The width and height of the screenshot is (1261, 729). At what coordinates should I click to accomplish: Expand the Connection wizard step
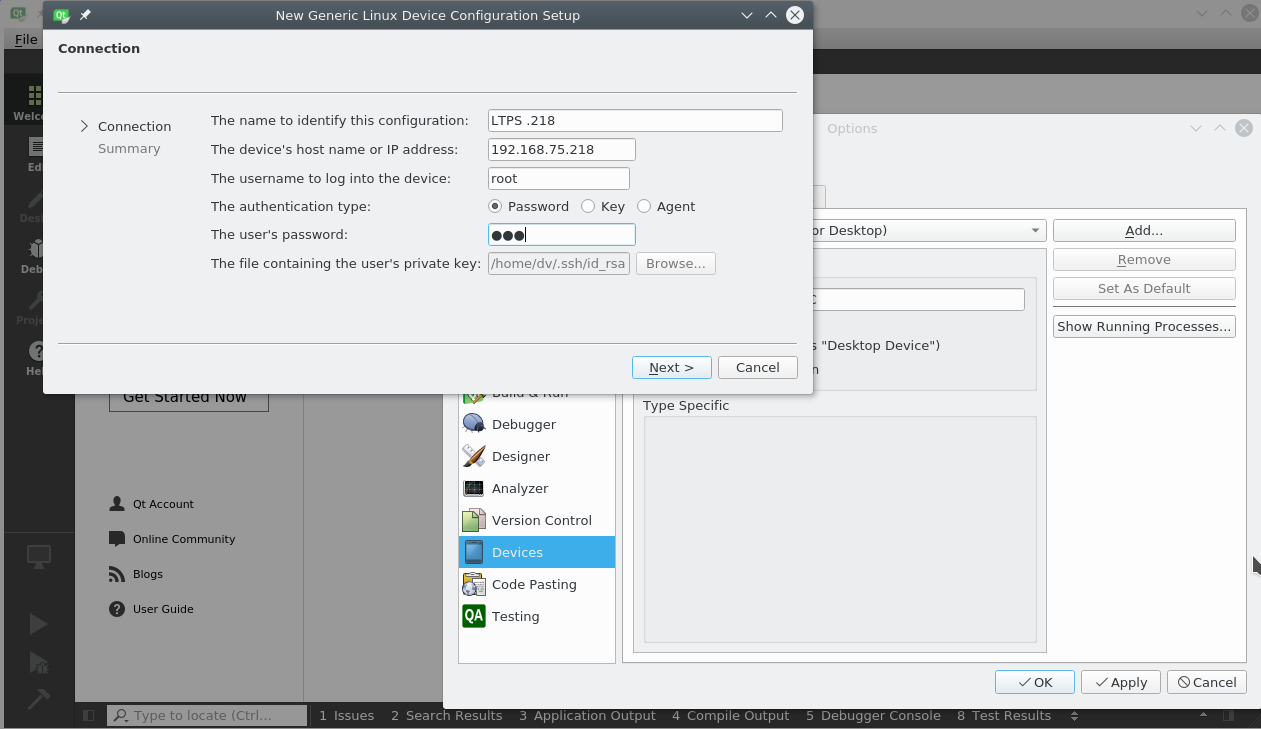click(85, 126)
